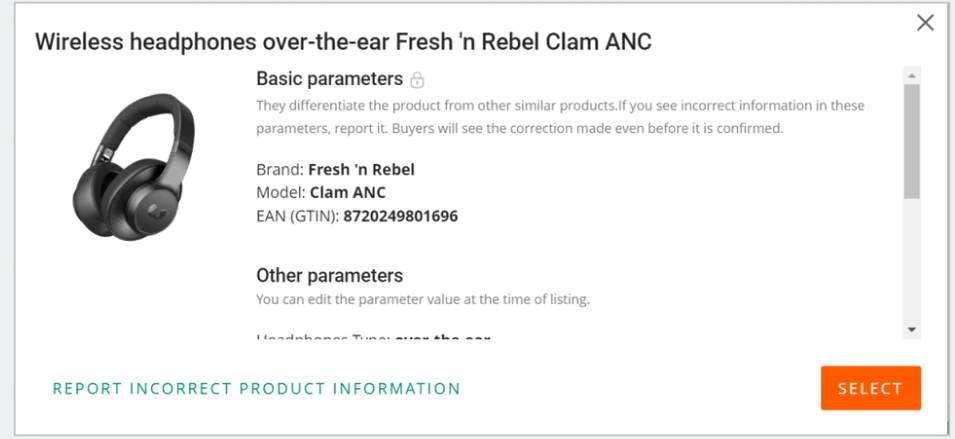This screenshot has height=439, width=955.
Task: Click the dialog title about Fresh 'n Rebel headphones
Action: tap(344, 42)
